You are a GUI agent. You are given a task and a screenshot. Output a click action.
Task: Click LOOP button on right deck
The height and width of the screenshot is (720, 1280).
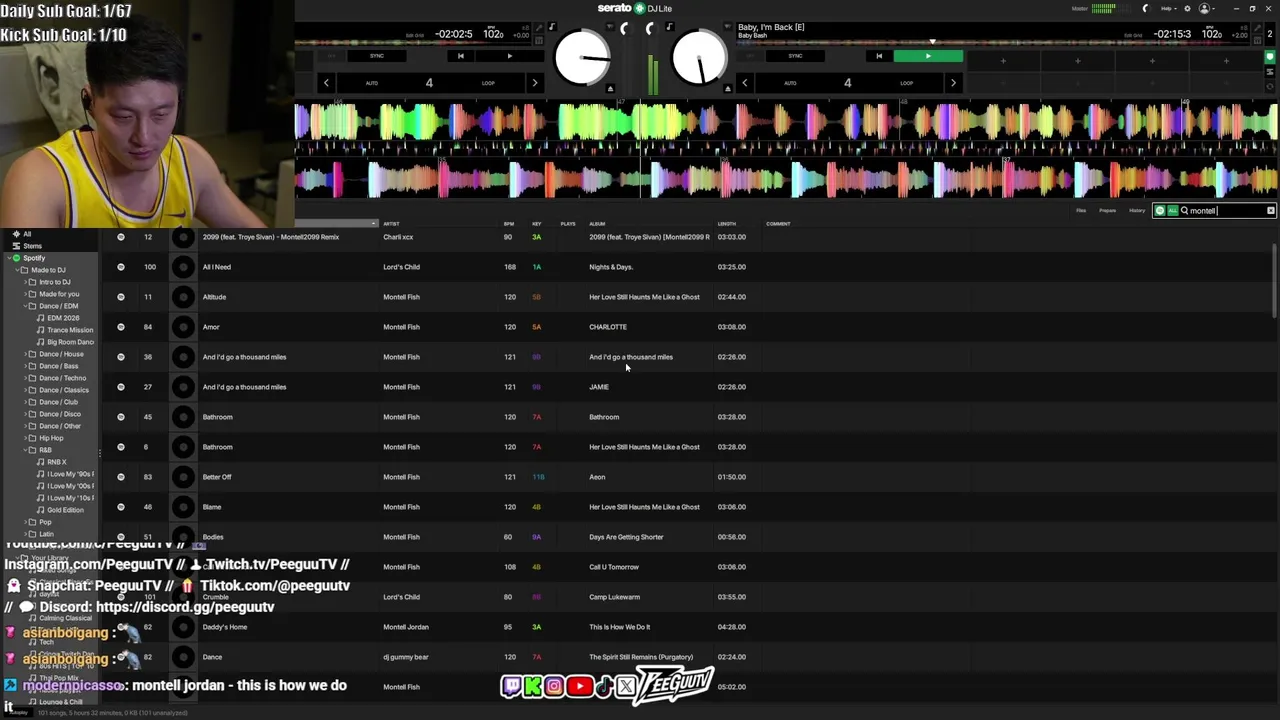[906, 83]
